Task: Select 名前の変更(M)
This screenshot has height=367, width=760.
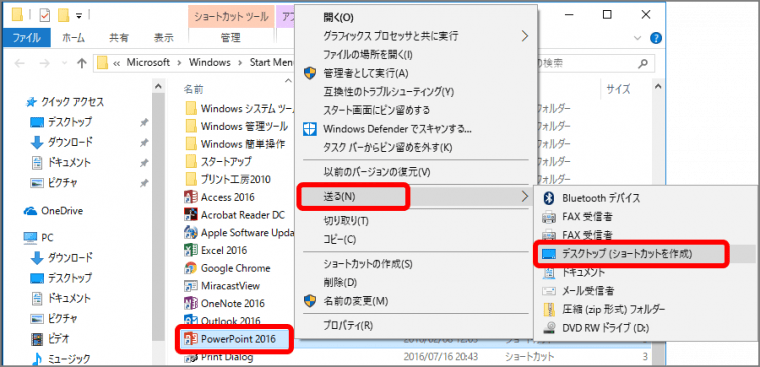Action: (x=356, y=301)
